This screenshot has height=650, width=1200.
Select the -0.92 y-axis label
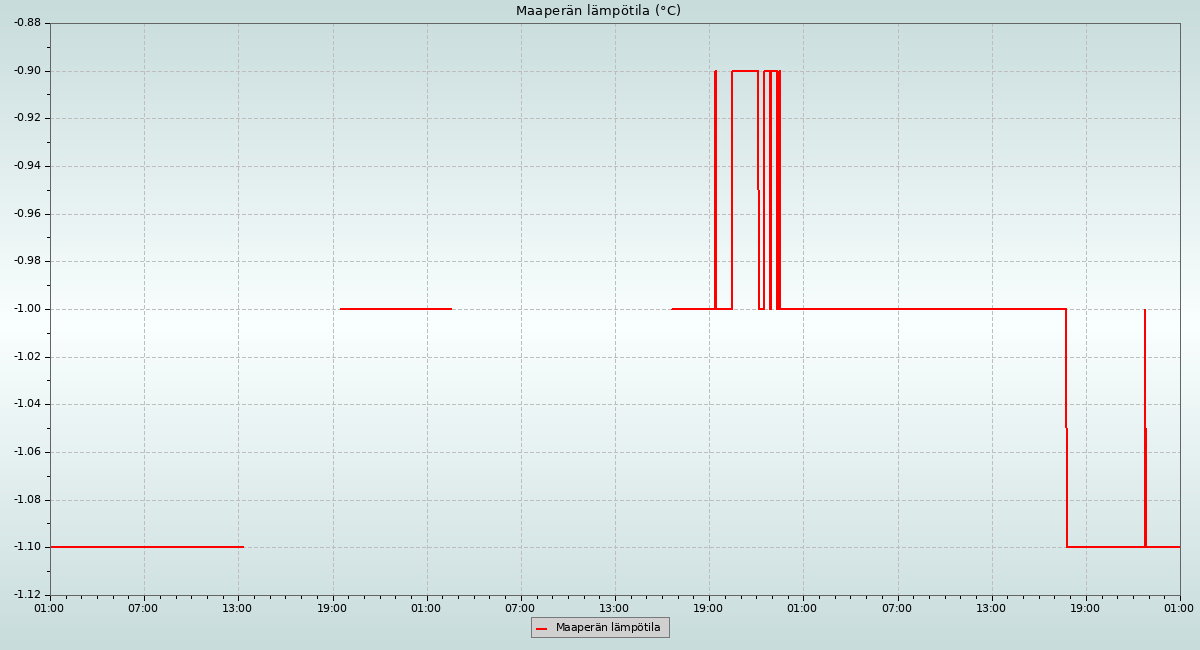point(25,118)
